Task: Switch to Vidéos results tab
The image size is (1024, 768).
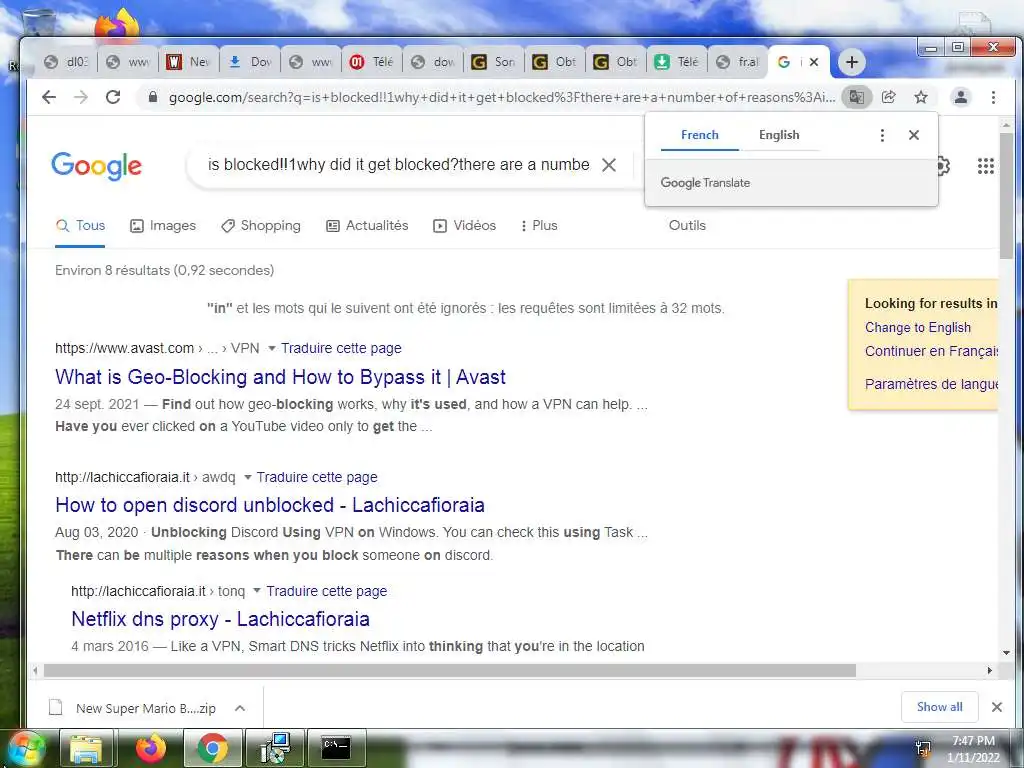Action: 464,226
